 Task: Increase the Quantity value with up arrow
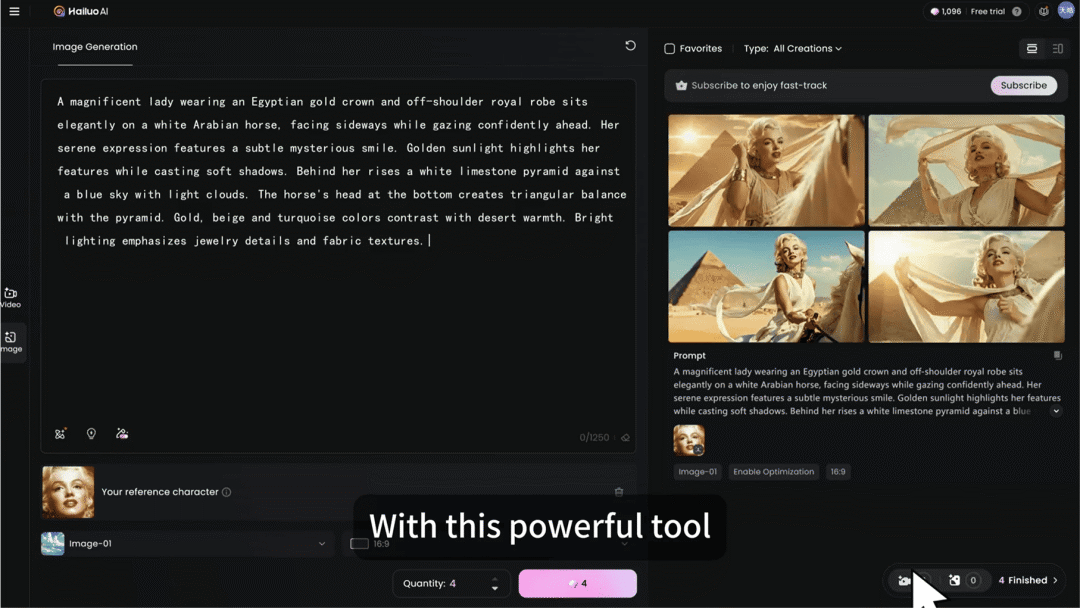click(x=495, y=579)
